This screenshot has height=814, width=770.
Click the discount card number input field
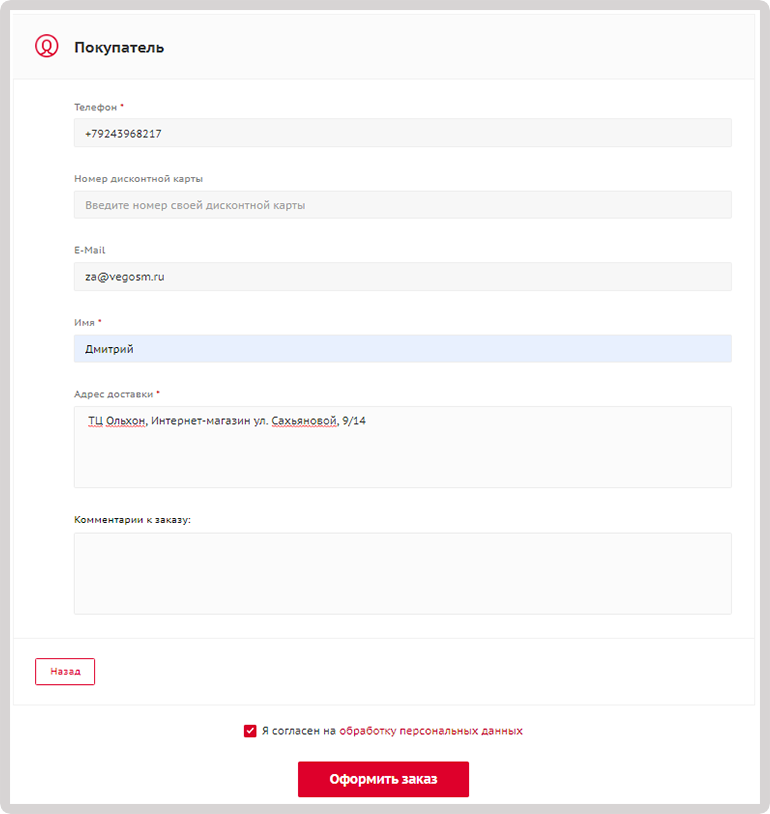pyautogui.click(x=402, y=205)
